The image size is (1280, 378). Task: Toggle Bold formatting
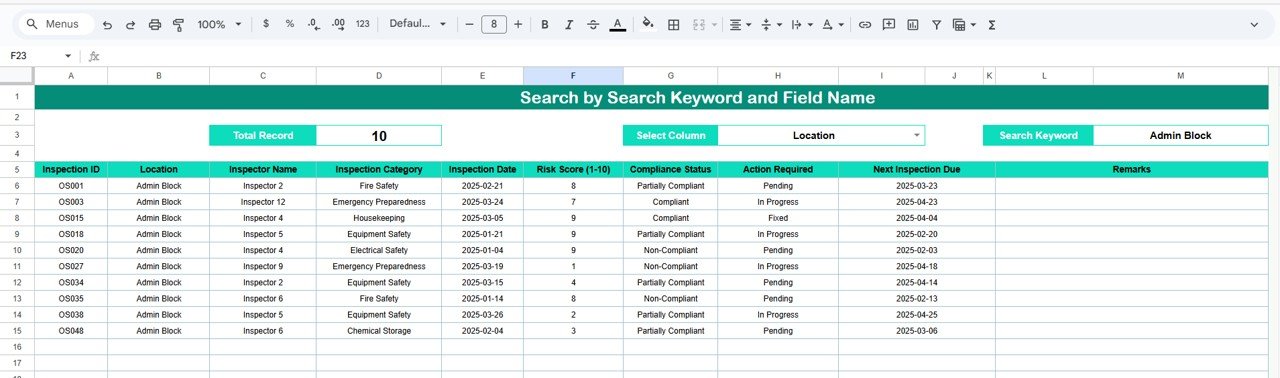click(x=545, y=24)
